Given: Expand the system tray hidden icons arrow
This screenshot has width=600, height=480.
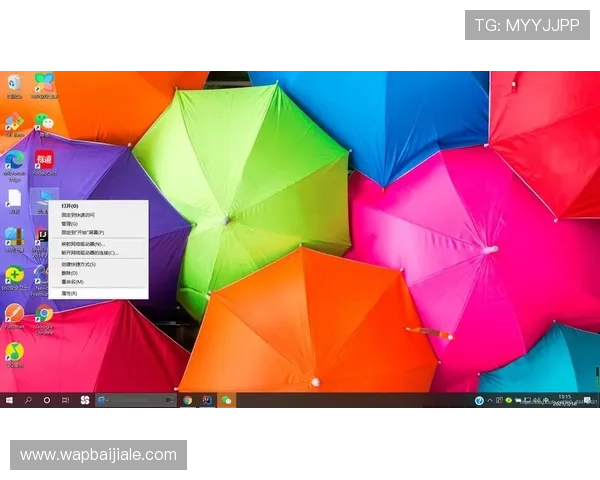Looking at the screenshot, I should click(x=489, y=400).
